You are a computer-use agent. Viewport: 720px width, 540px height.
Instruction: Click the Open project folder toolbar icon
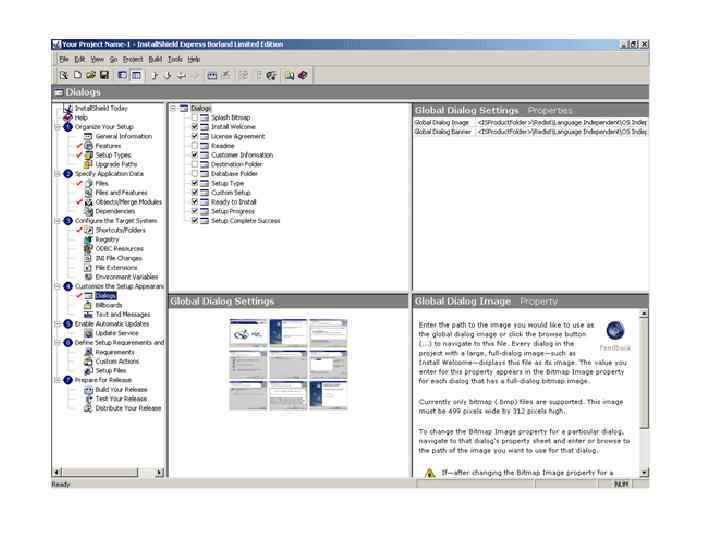click(x=91, y=75)
